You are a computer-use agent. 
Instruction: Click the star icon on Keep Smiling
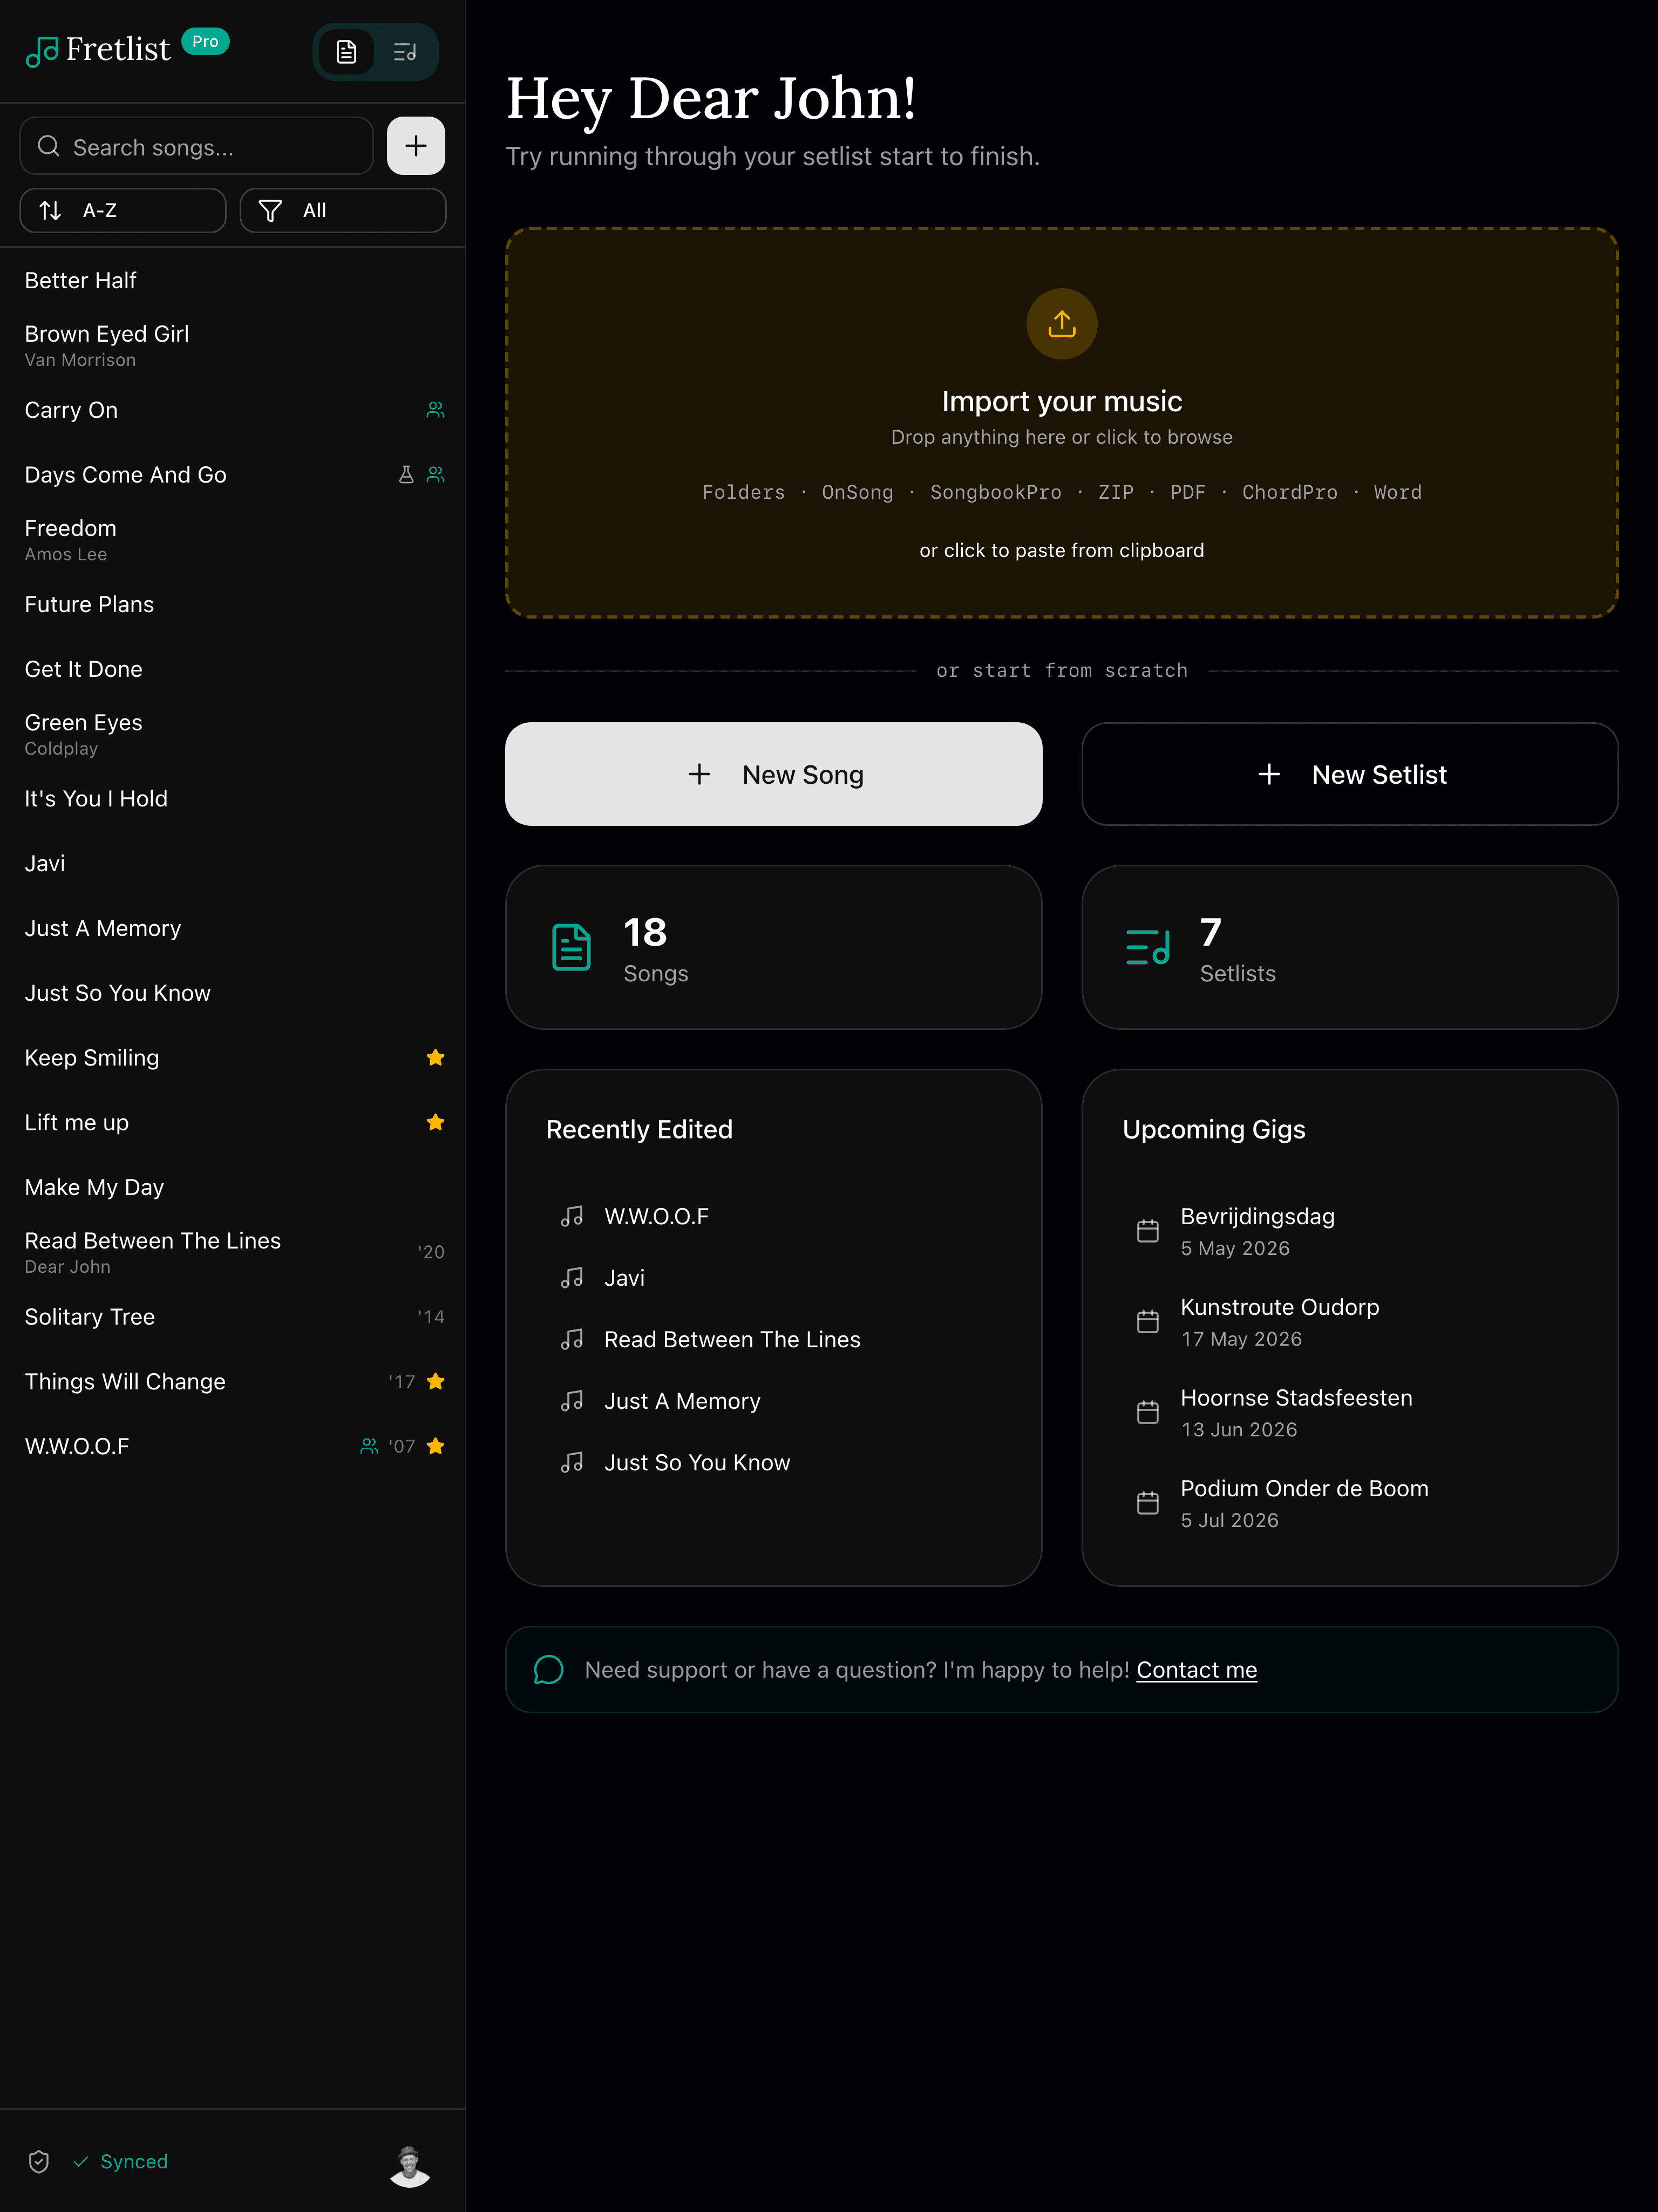pos(435,1058)
